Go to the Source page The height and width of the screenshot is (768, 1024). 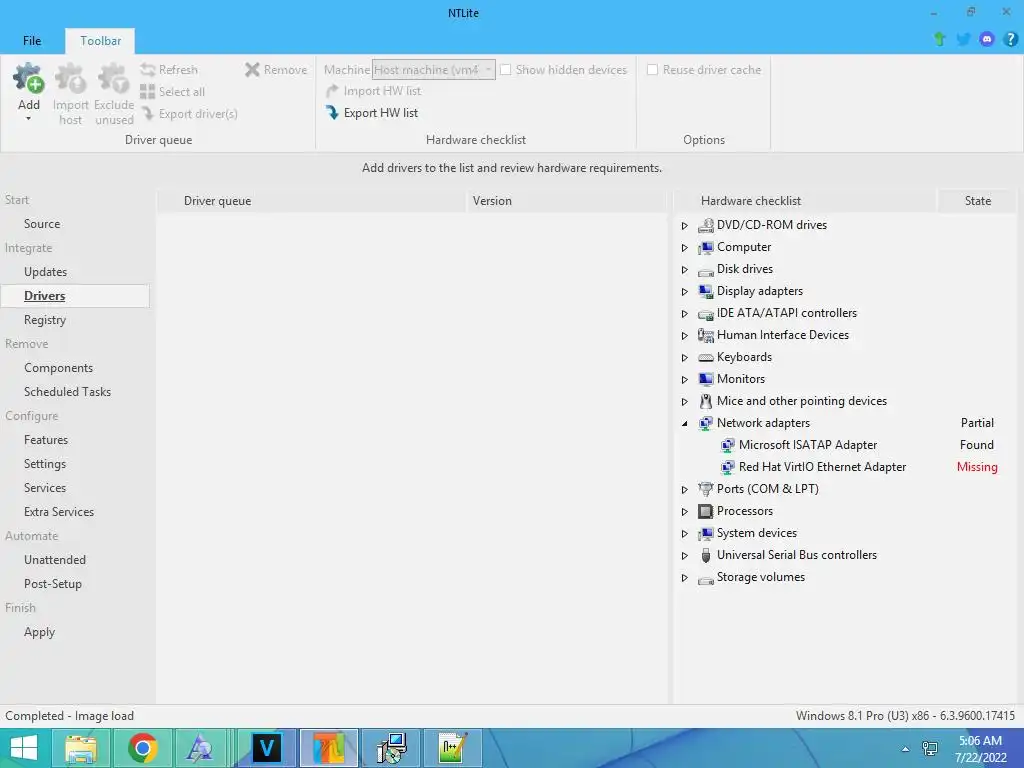[42, 223]
